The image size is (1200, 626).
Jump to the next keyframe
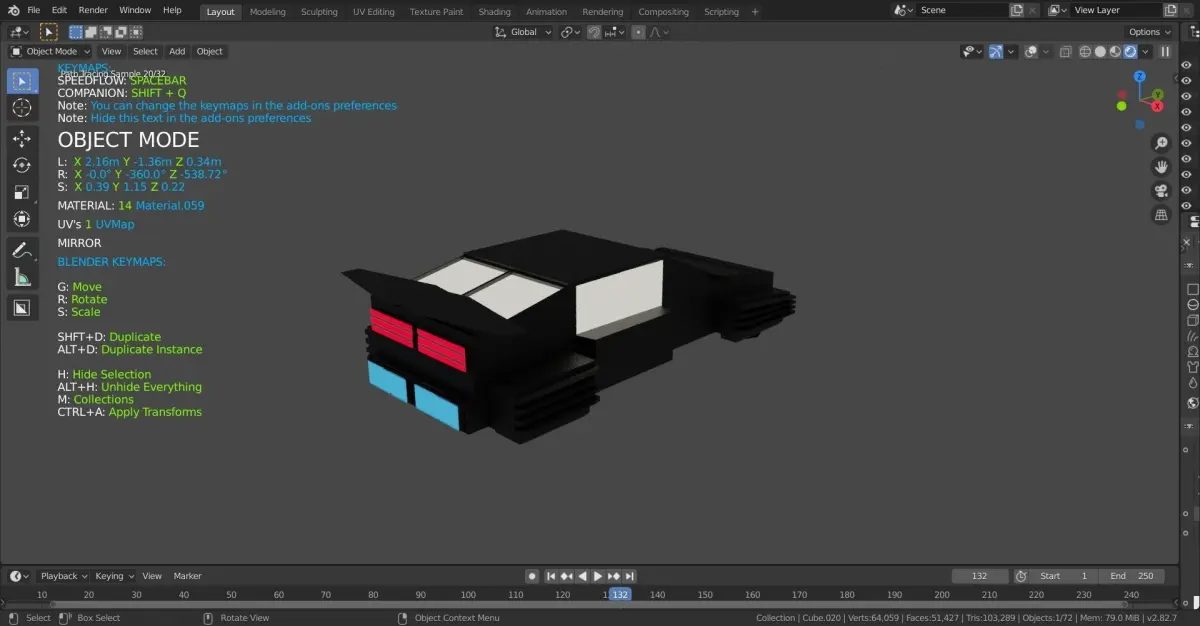614,576
